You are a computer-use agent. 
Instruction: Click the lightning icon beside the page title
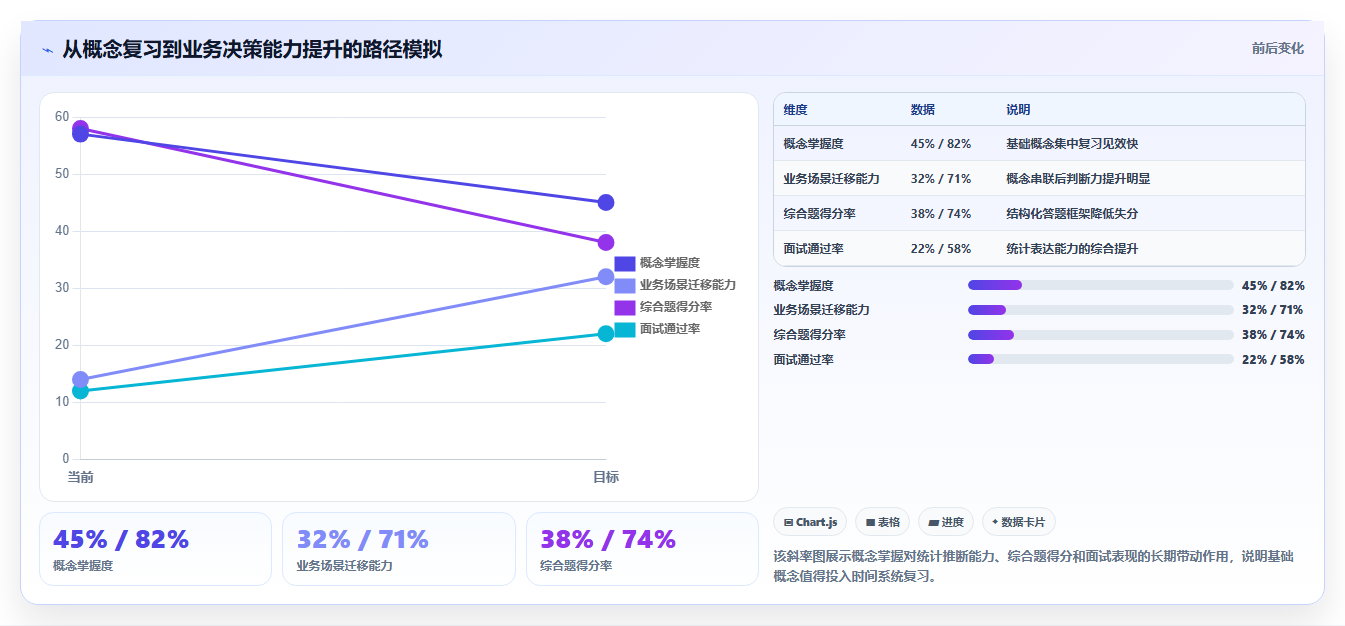click(x=47, y=49)
